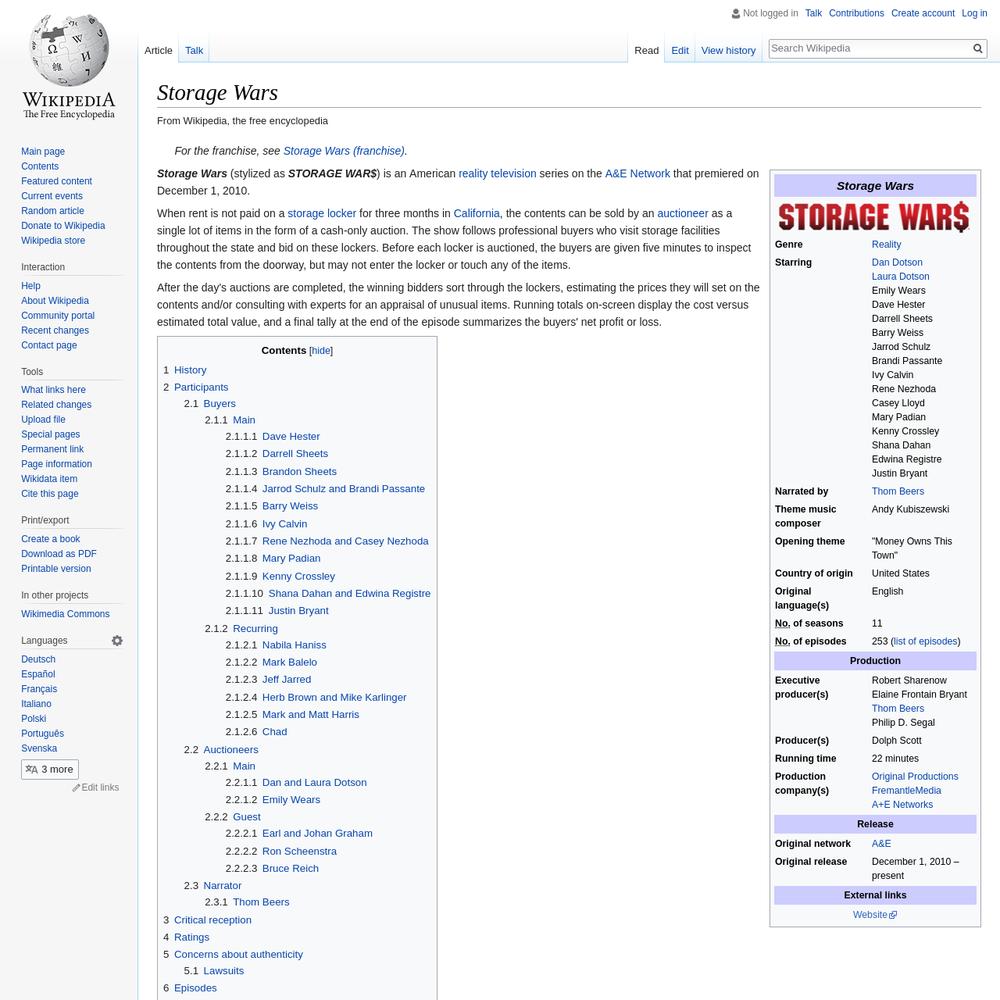Jump to Dave Hester section
The image size is (1000, 1000).
[x=291, y=436]
